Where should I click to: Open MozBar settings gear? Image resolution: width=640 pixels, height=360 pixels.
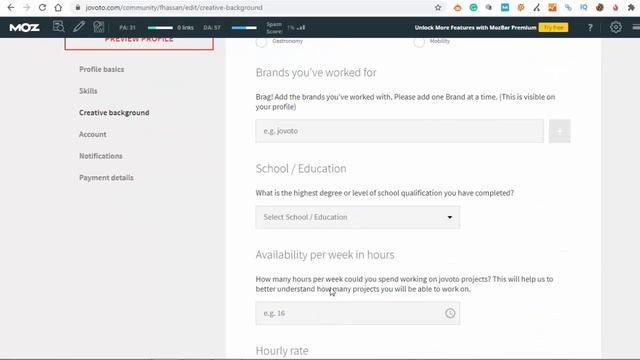[x=616, y=27]
